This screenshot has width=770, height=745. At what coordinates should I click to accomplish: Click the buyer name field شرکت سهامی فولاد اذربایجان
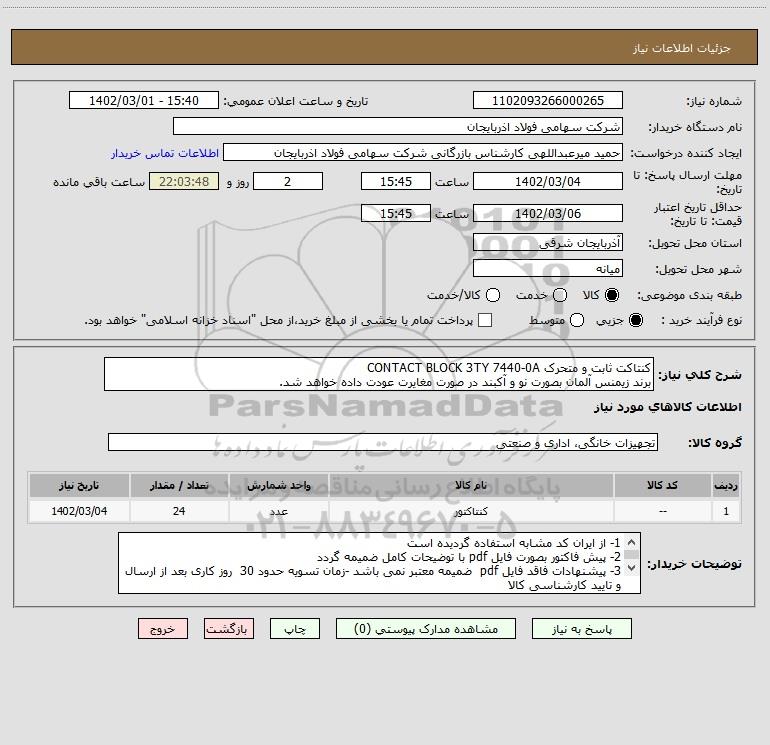click(398, 126)
